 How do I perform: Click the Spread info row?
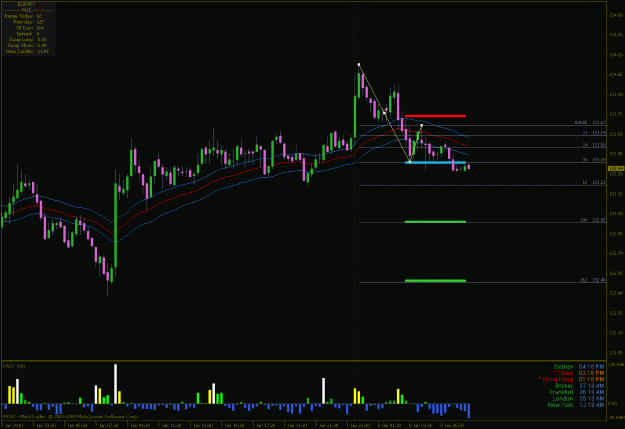click(x=28, y=34)
